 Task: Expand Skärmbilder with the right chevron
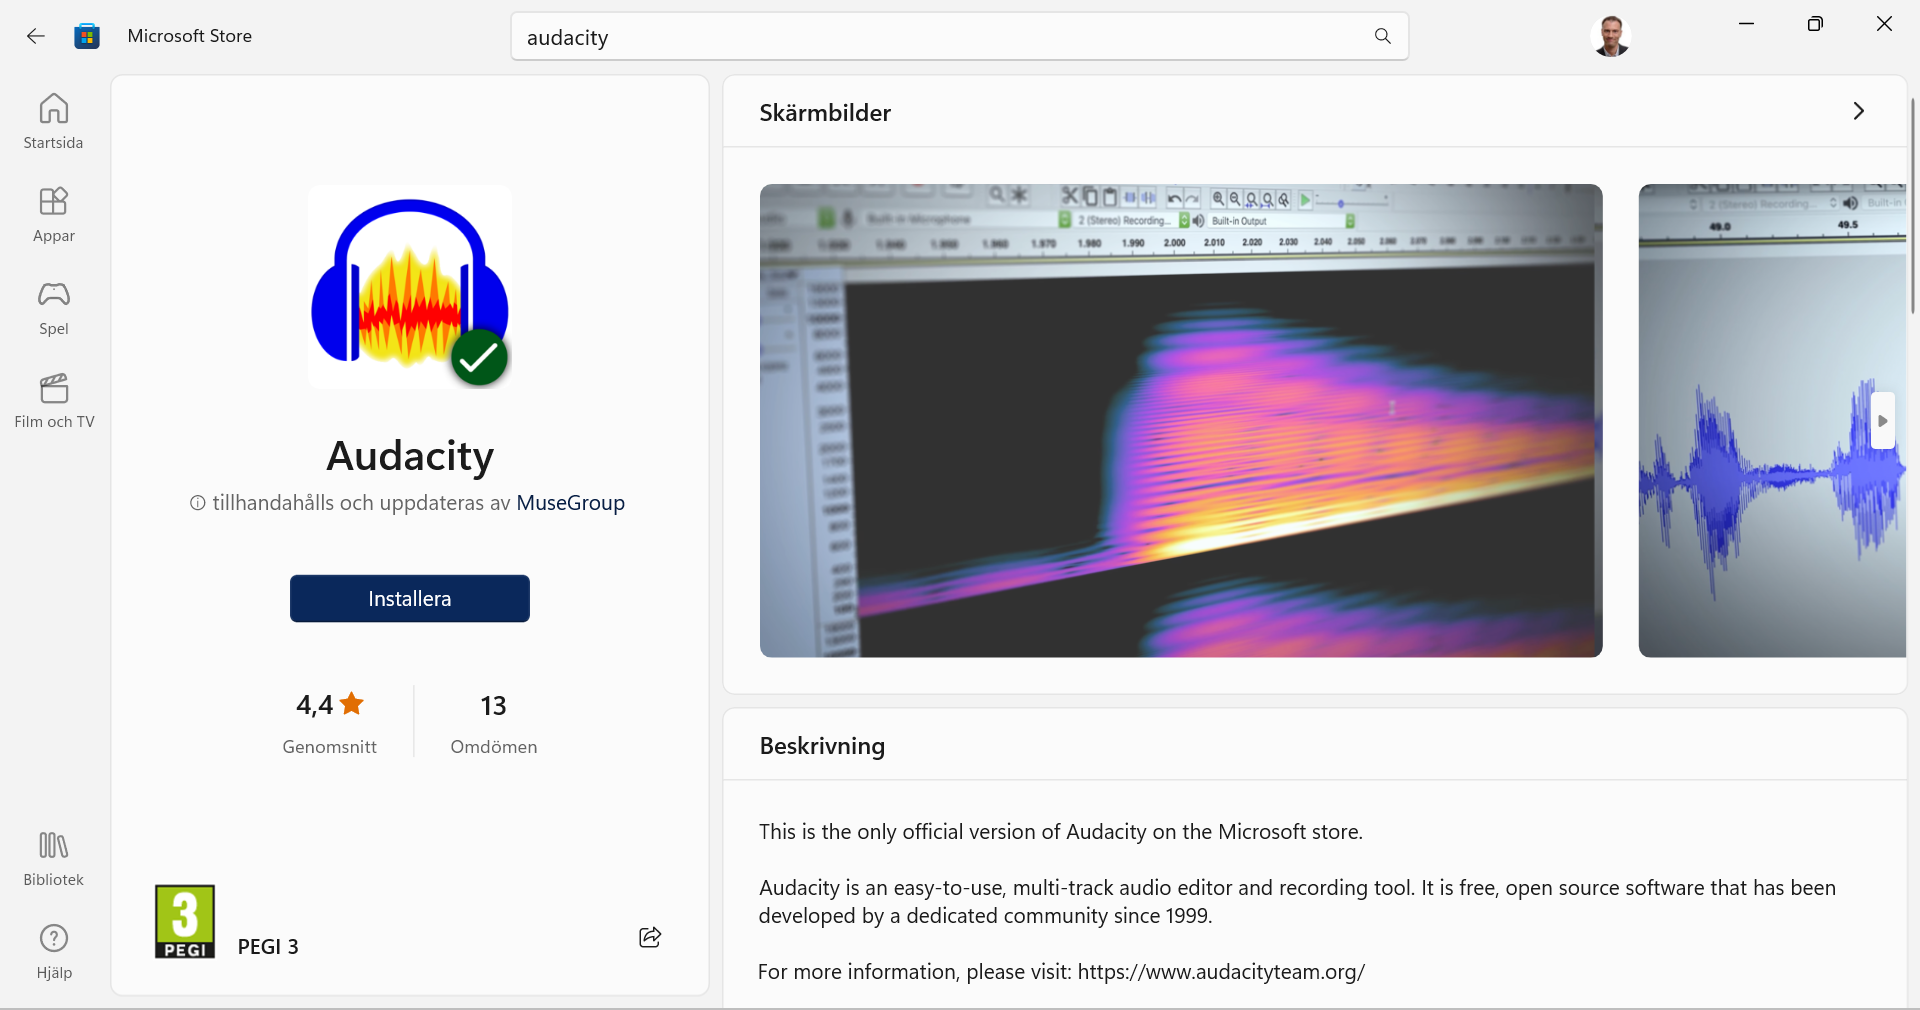pyautogui.click(x=1859, y=111)
